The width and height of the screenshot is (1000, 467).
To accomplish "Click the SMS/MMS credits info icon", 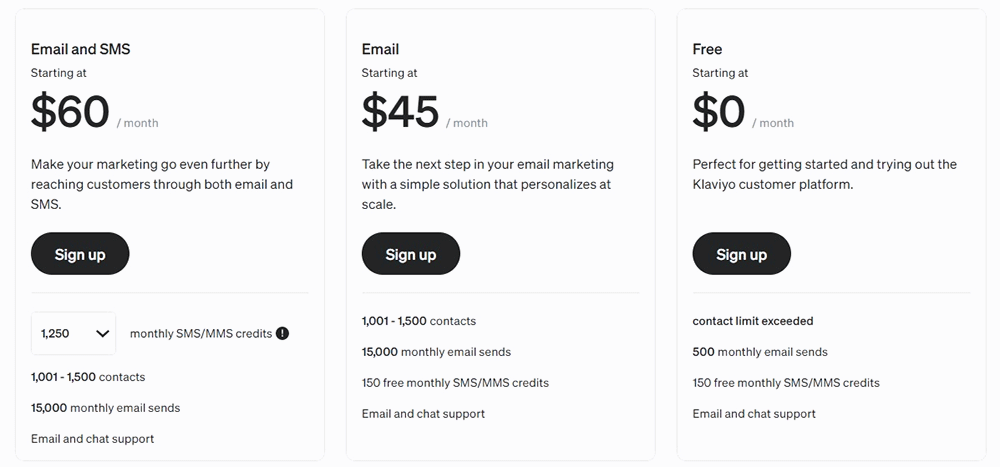I will (x=282, y=333).
